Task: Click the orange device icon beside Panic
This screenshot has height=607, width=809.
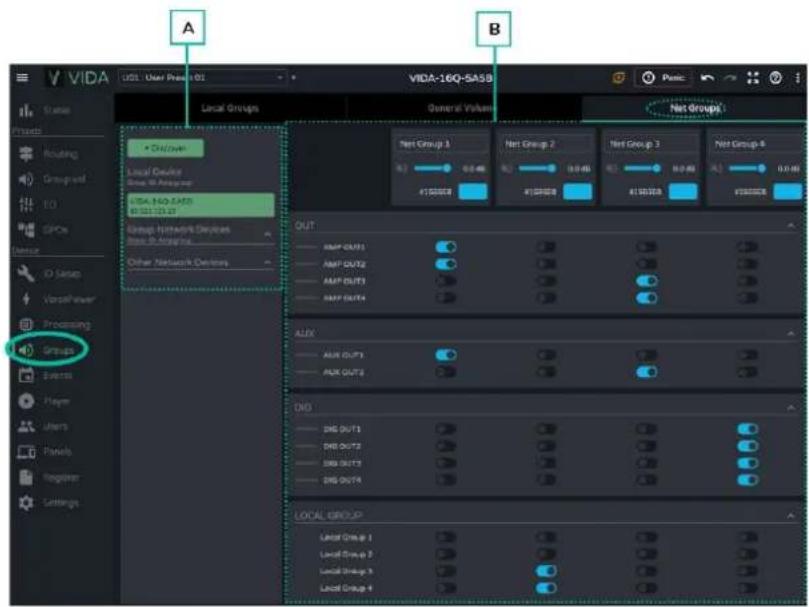Action: pos(618,78)
